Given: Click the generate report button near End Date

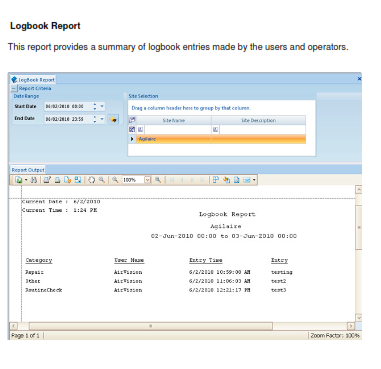Looking at the screenshot, I should [x=113, y=119].
